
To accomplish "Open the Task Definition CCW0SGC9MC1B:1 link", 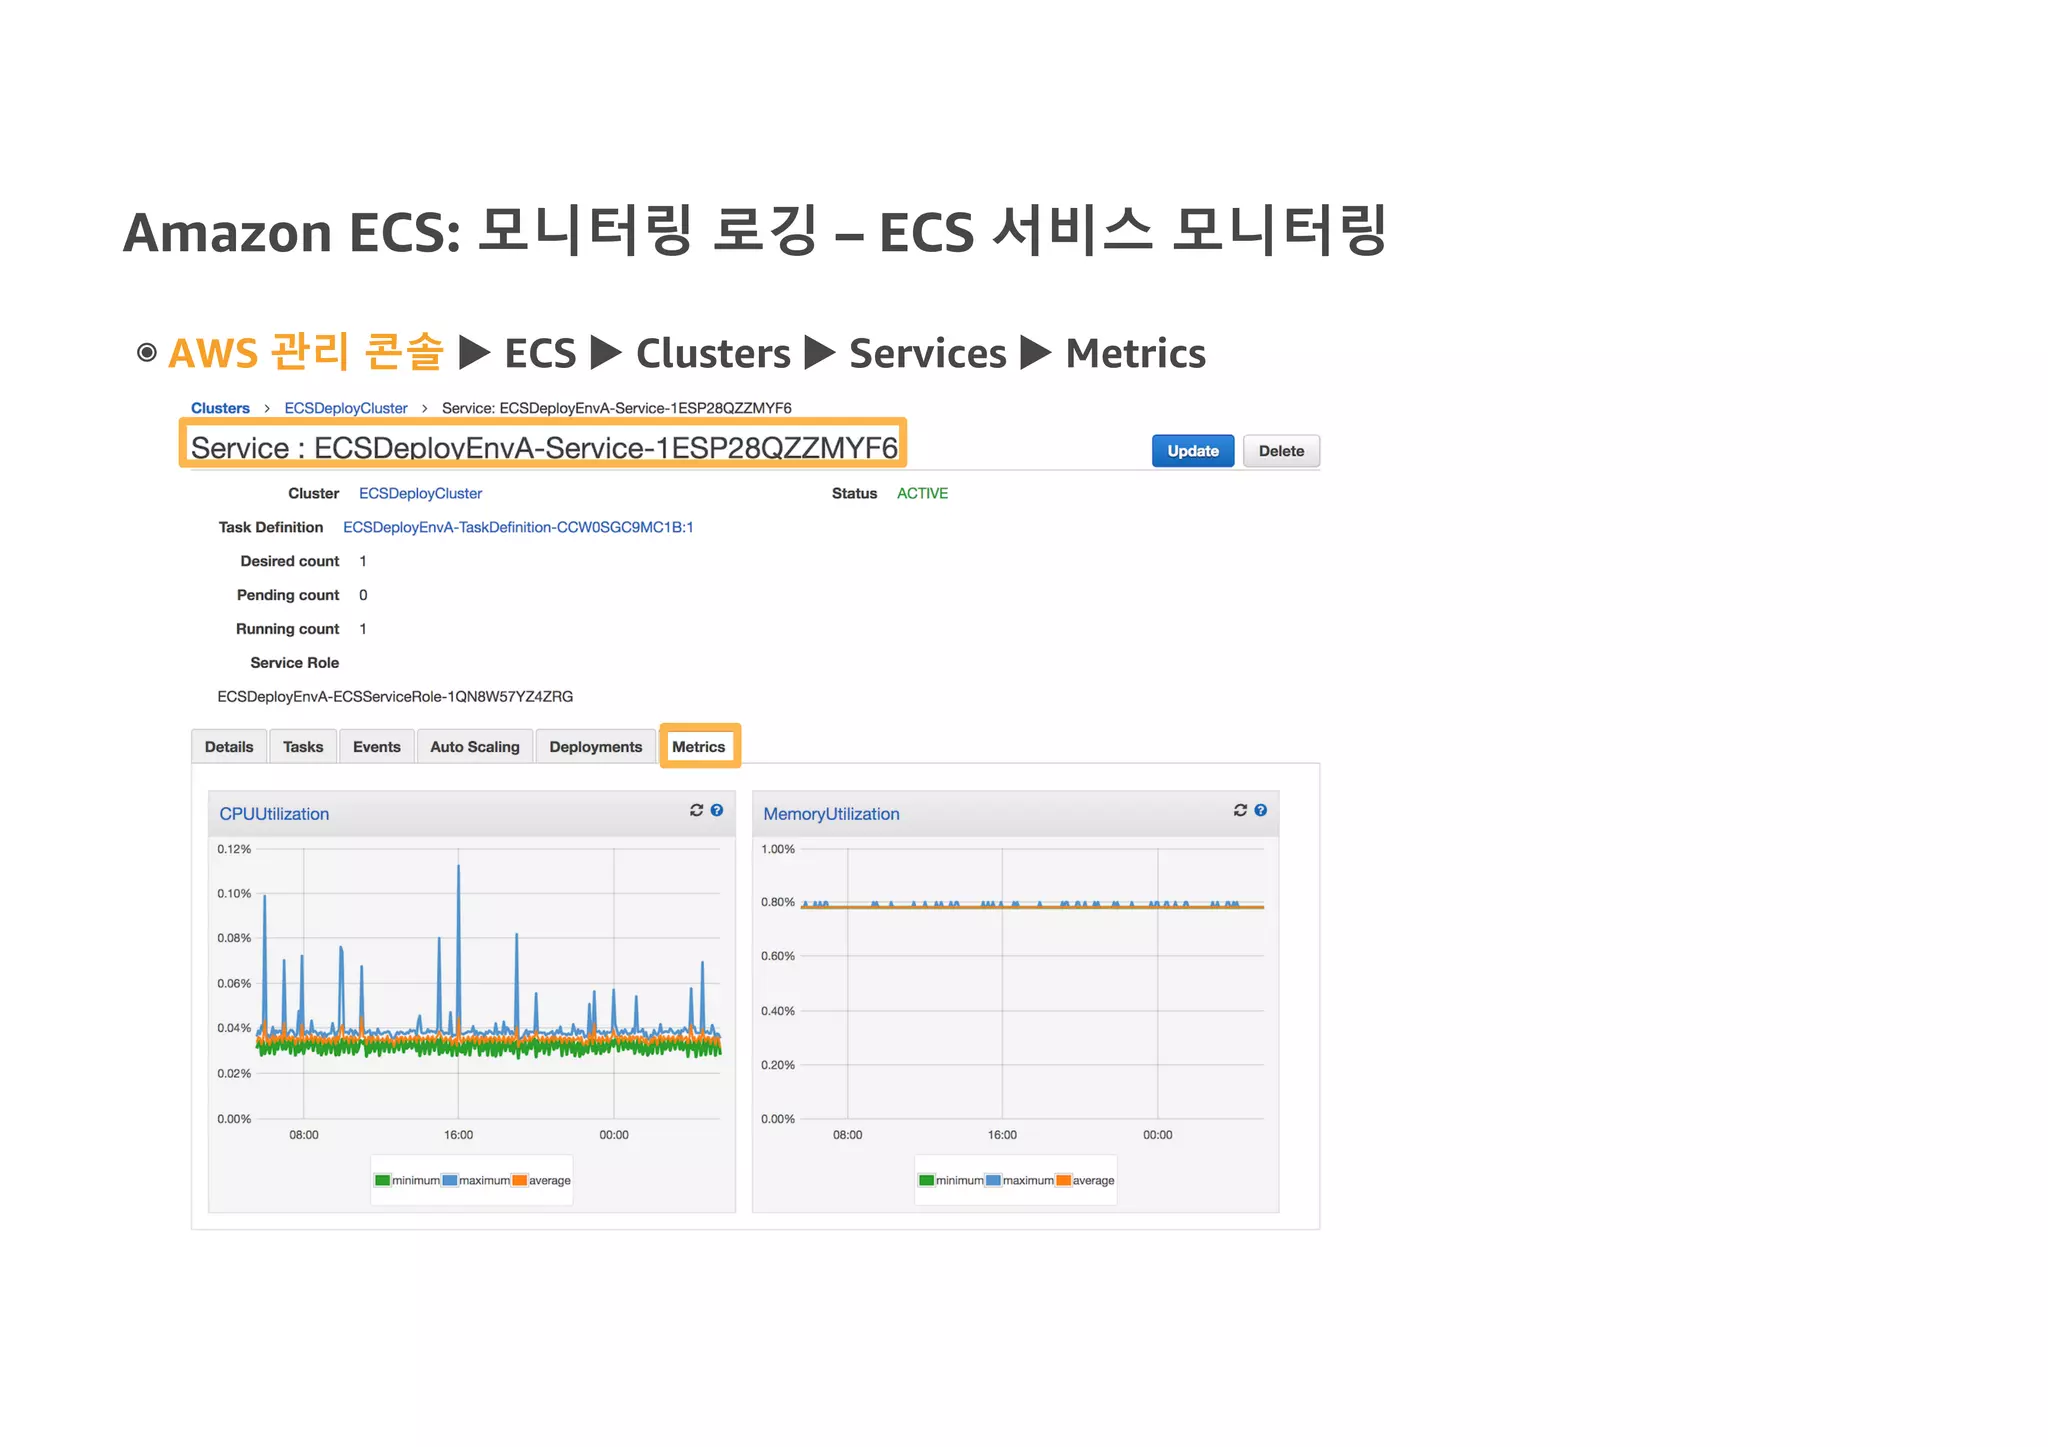I will coord(518,527).
